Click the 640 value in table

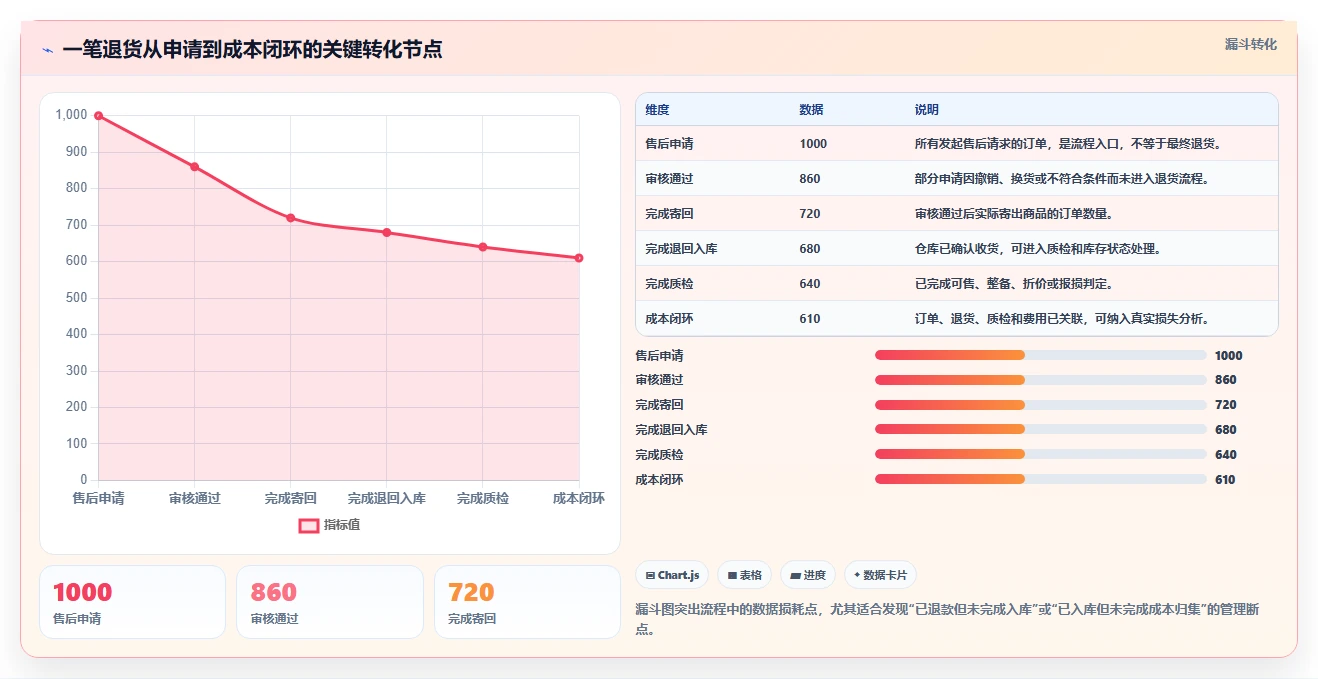click(809, 284)
